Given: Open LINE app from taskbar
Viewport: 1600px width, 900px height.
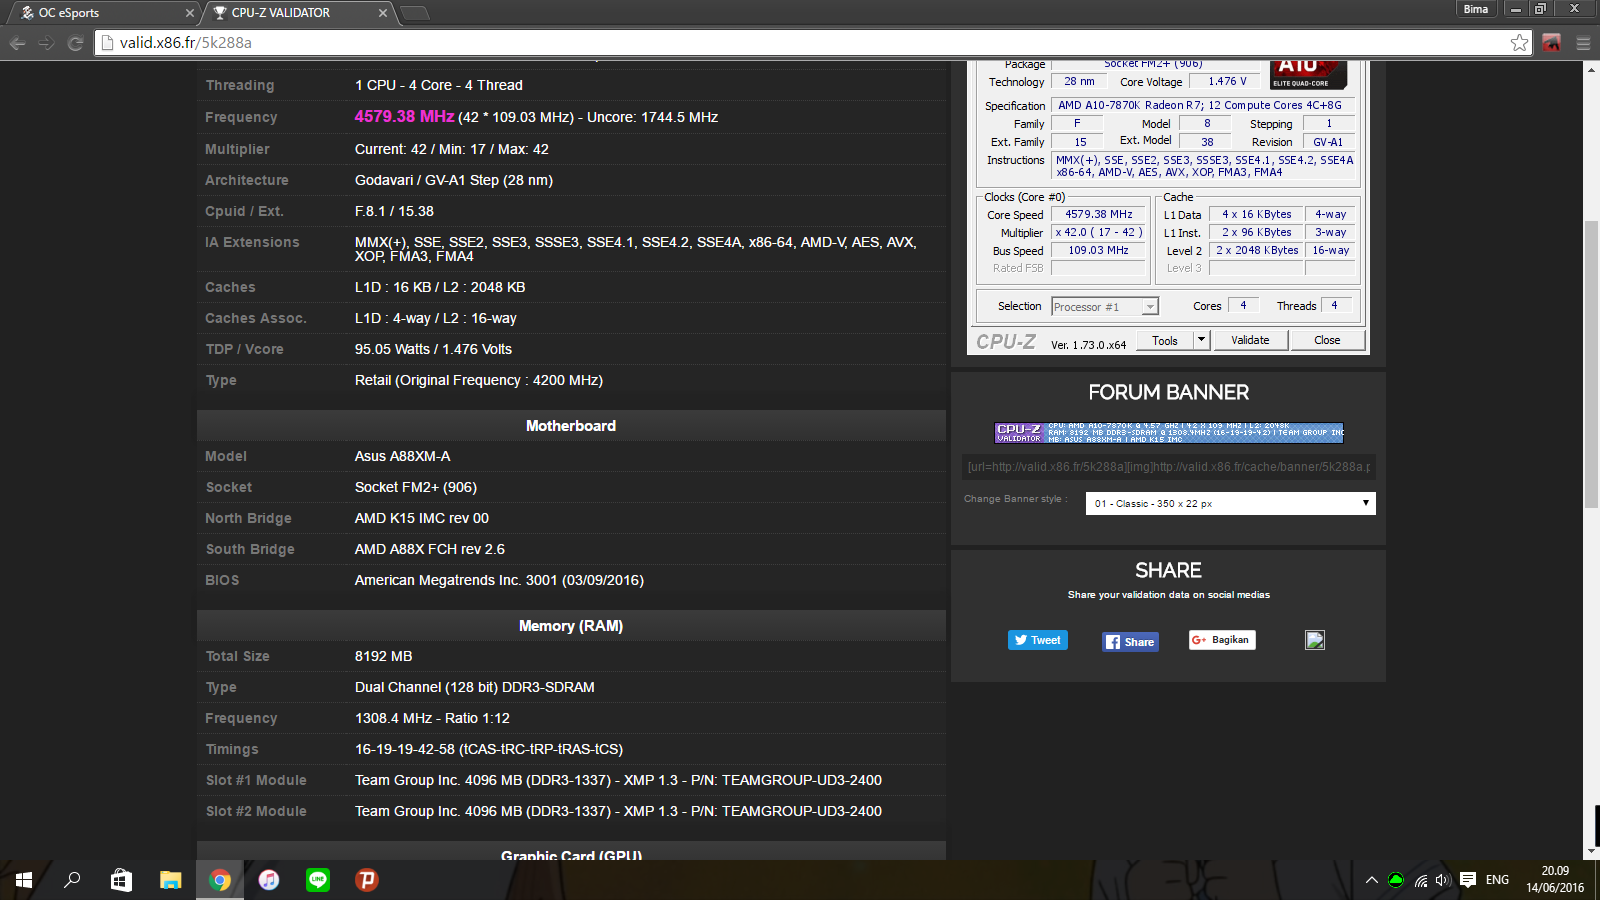Looking at the screenshot, I should (318, 880).
